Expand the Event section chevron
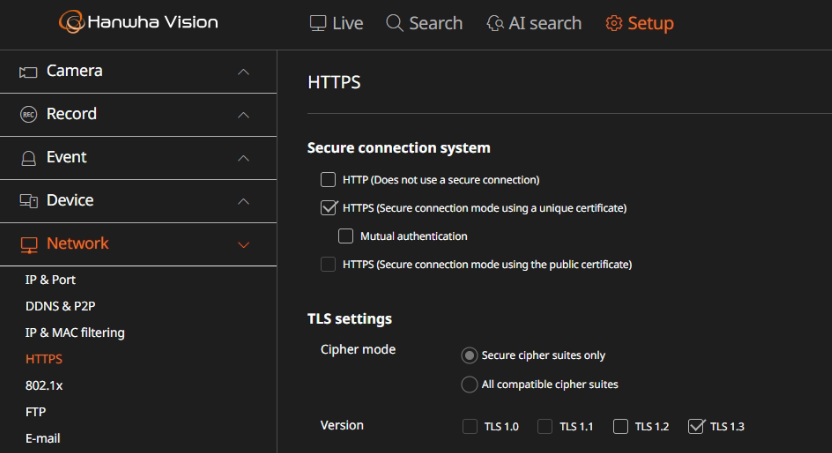This screenshot has height=453, width=832. tap(244, 158)
